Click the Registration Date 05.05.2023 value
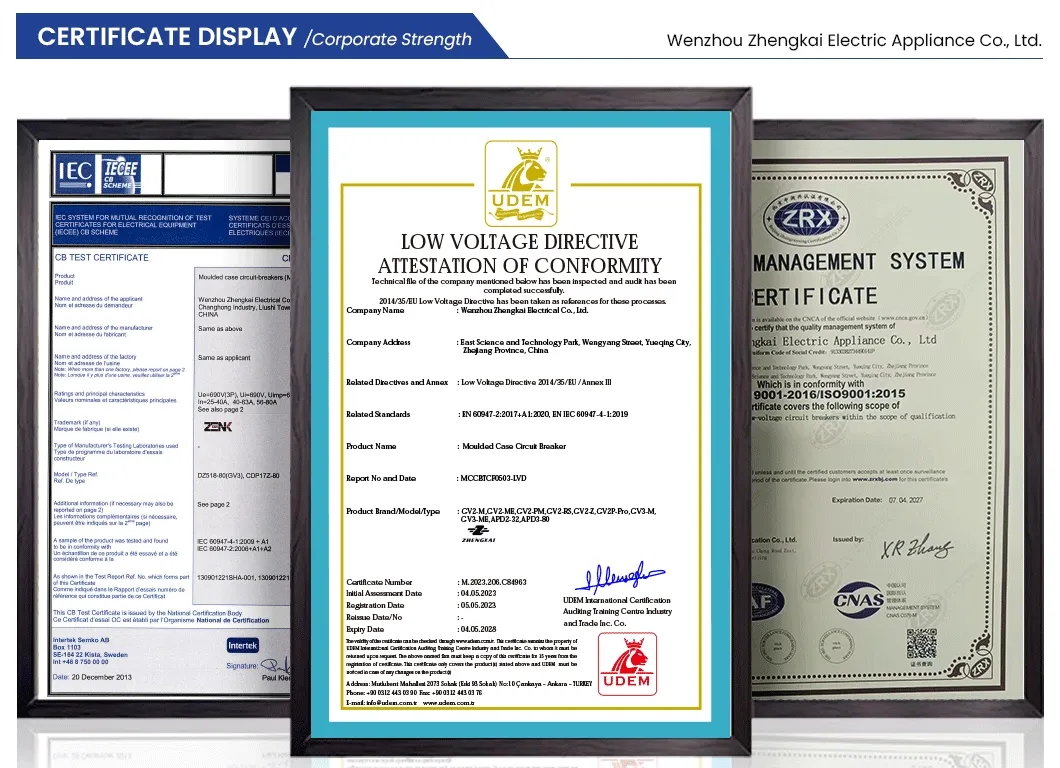The height and width of the screenshot is (768, 1060). tap(479, 606)
